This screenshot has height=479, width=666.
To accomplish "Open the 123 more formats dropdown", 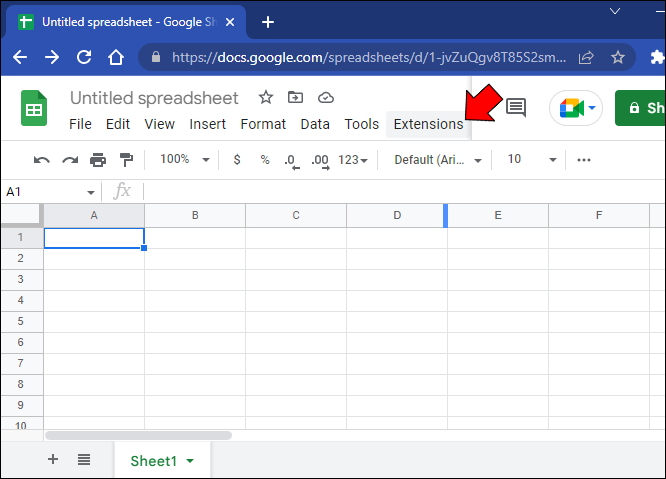I will coord(353,160).
